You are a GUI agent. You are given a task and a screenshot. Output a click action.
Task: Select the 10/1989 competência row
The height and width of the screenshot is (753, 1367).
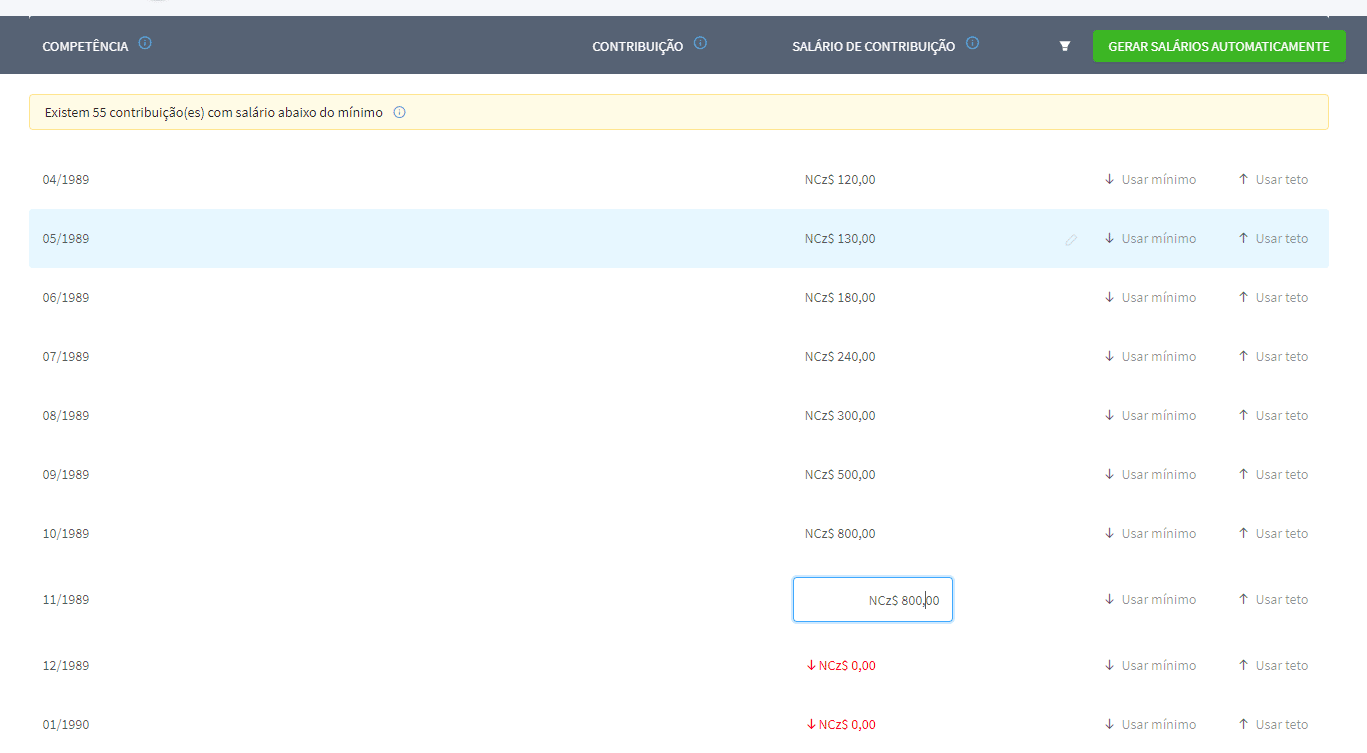(66, 534)
